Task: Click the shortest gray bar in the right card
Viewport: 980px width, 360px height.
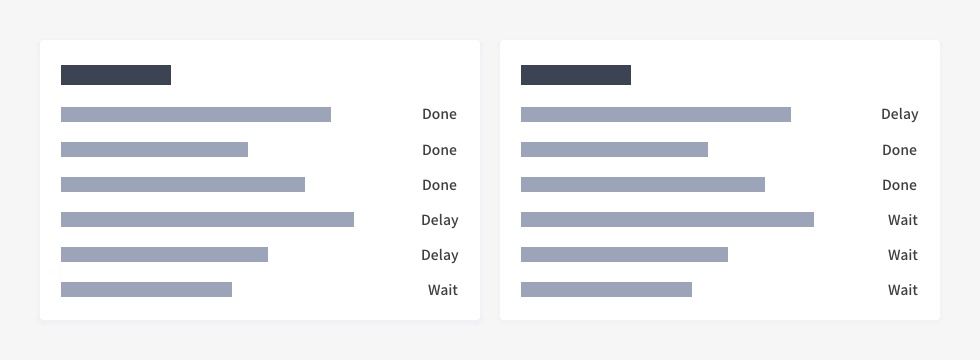Action: point(606,289)
